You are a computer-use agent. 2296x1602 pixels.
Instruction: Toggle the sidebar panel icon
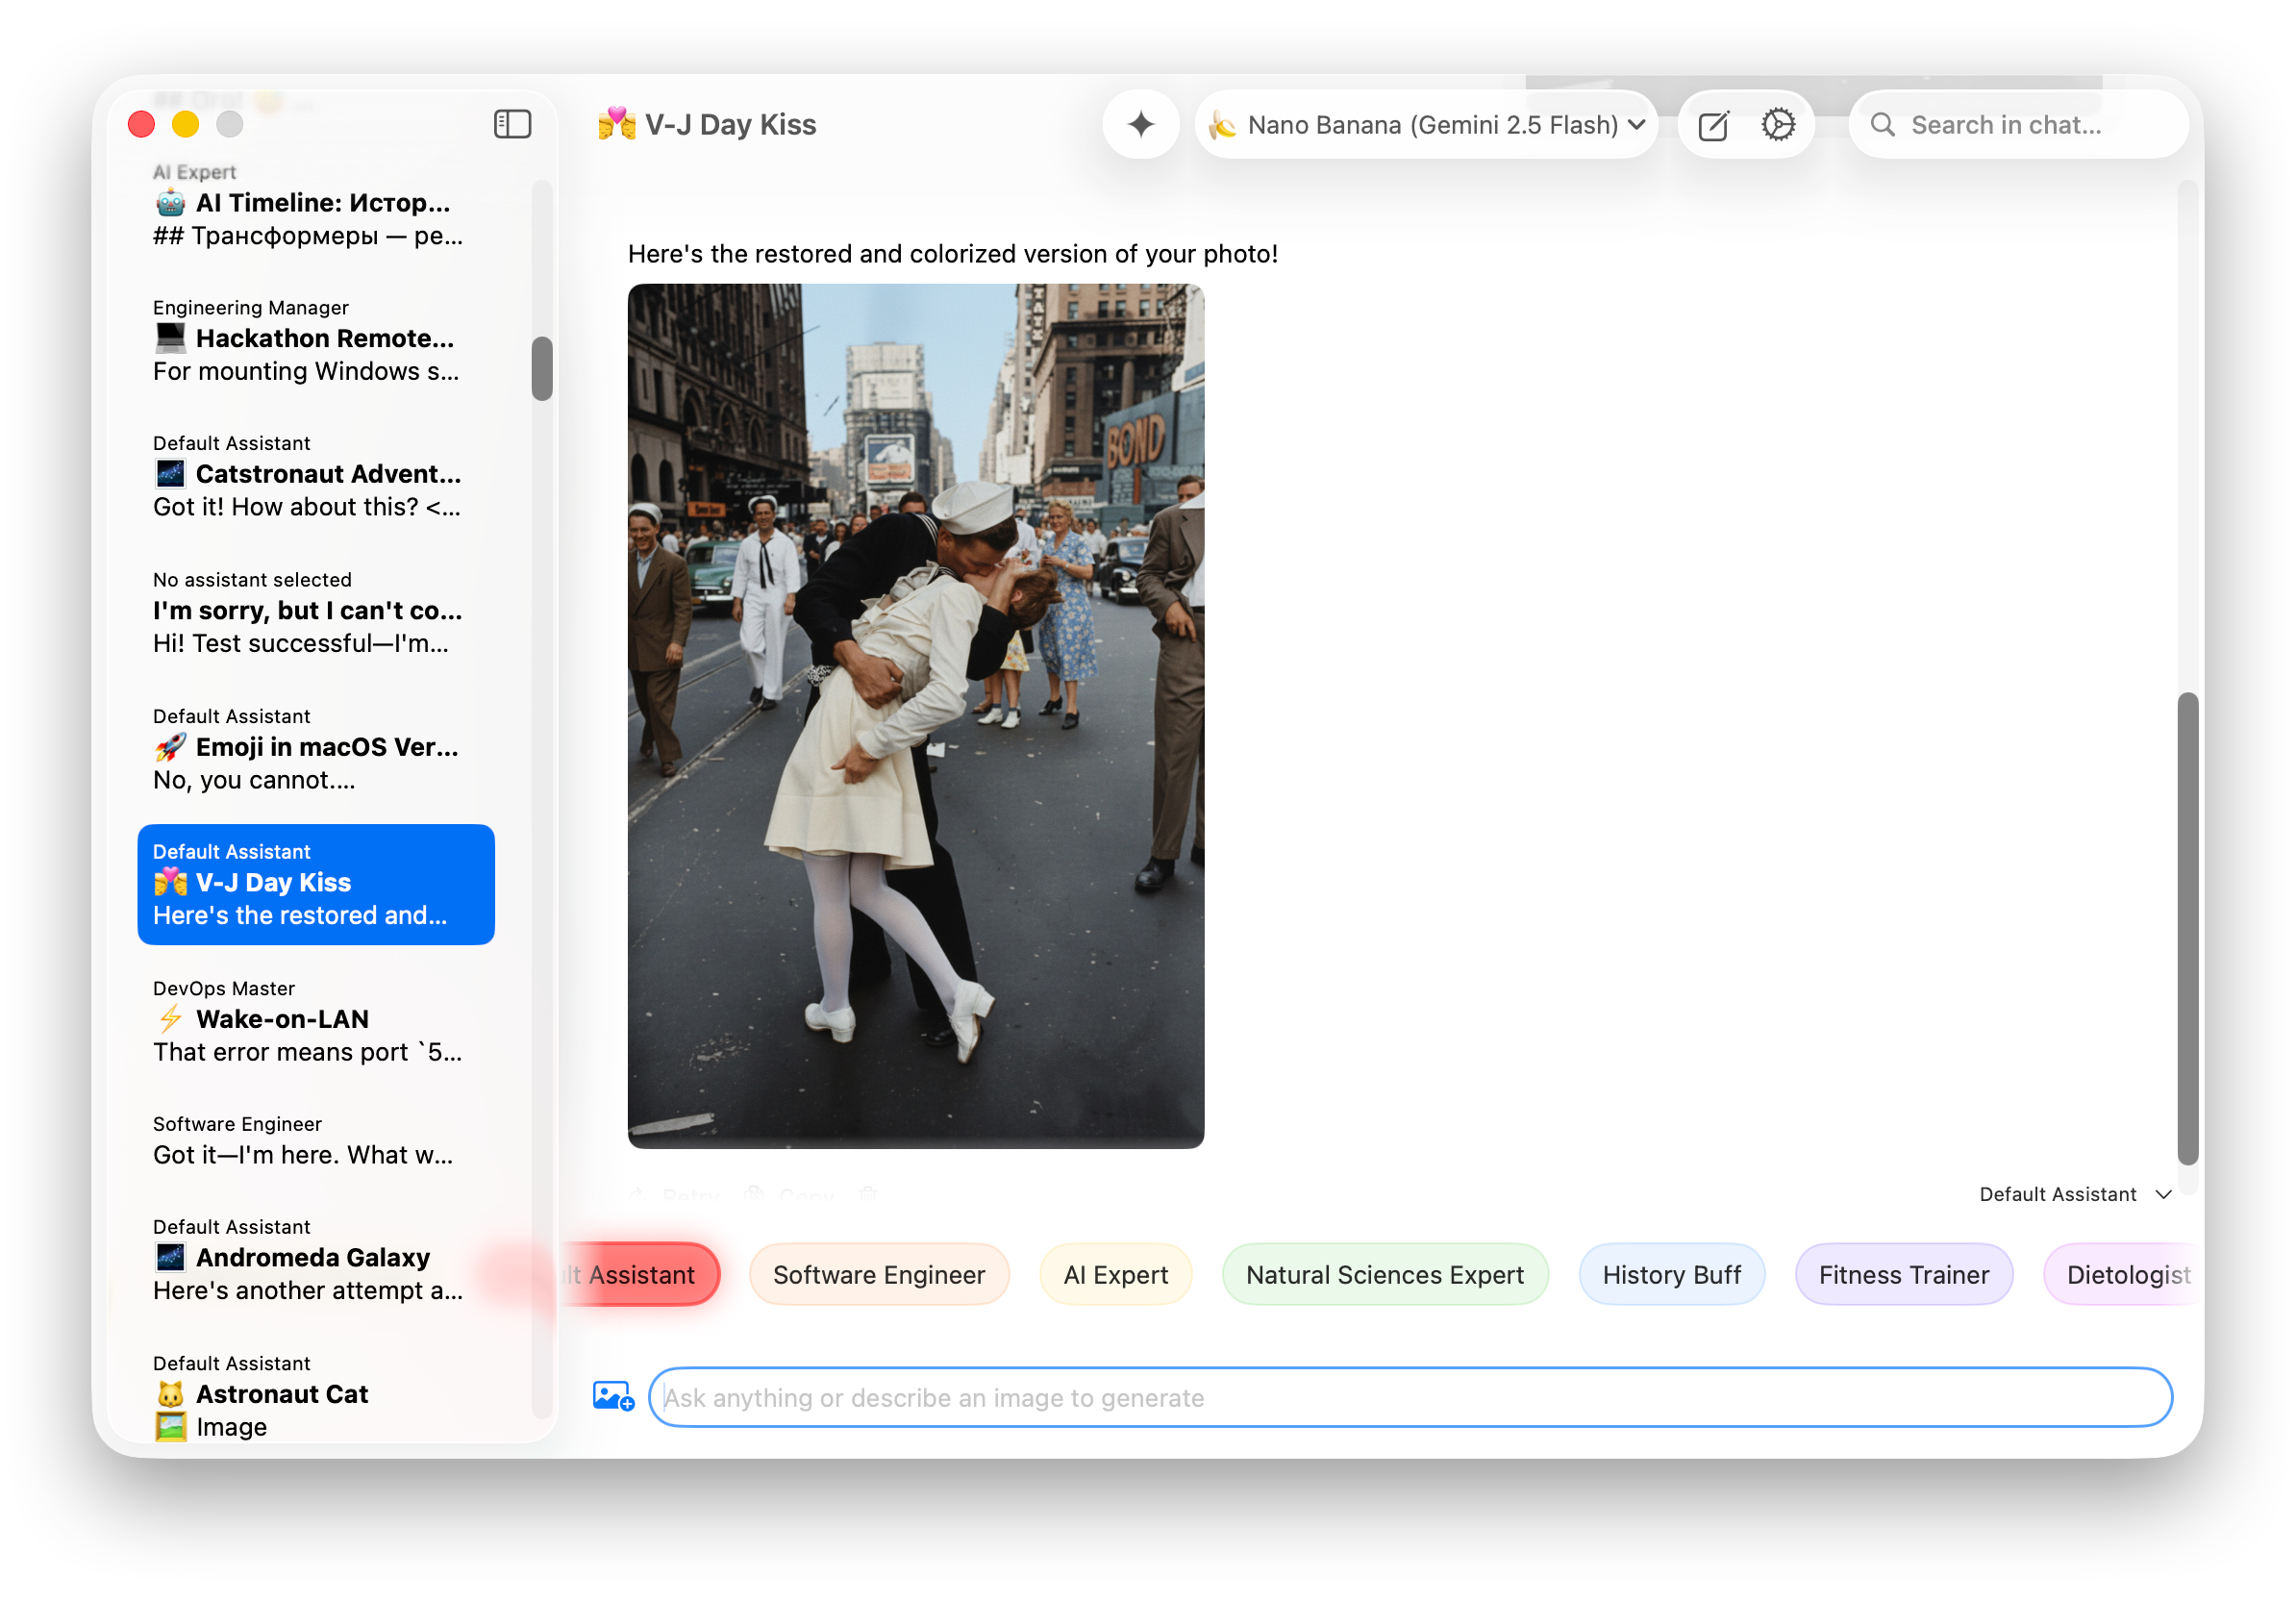click(512, 124)
